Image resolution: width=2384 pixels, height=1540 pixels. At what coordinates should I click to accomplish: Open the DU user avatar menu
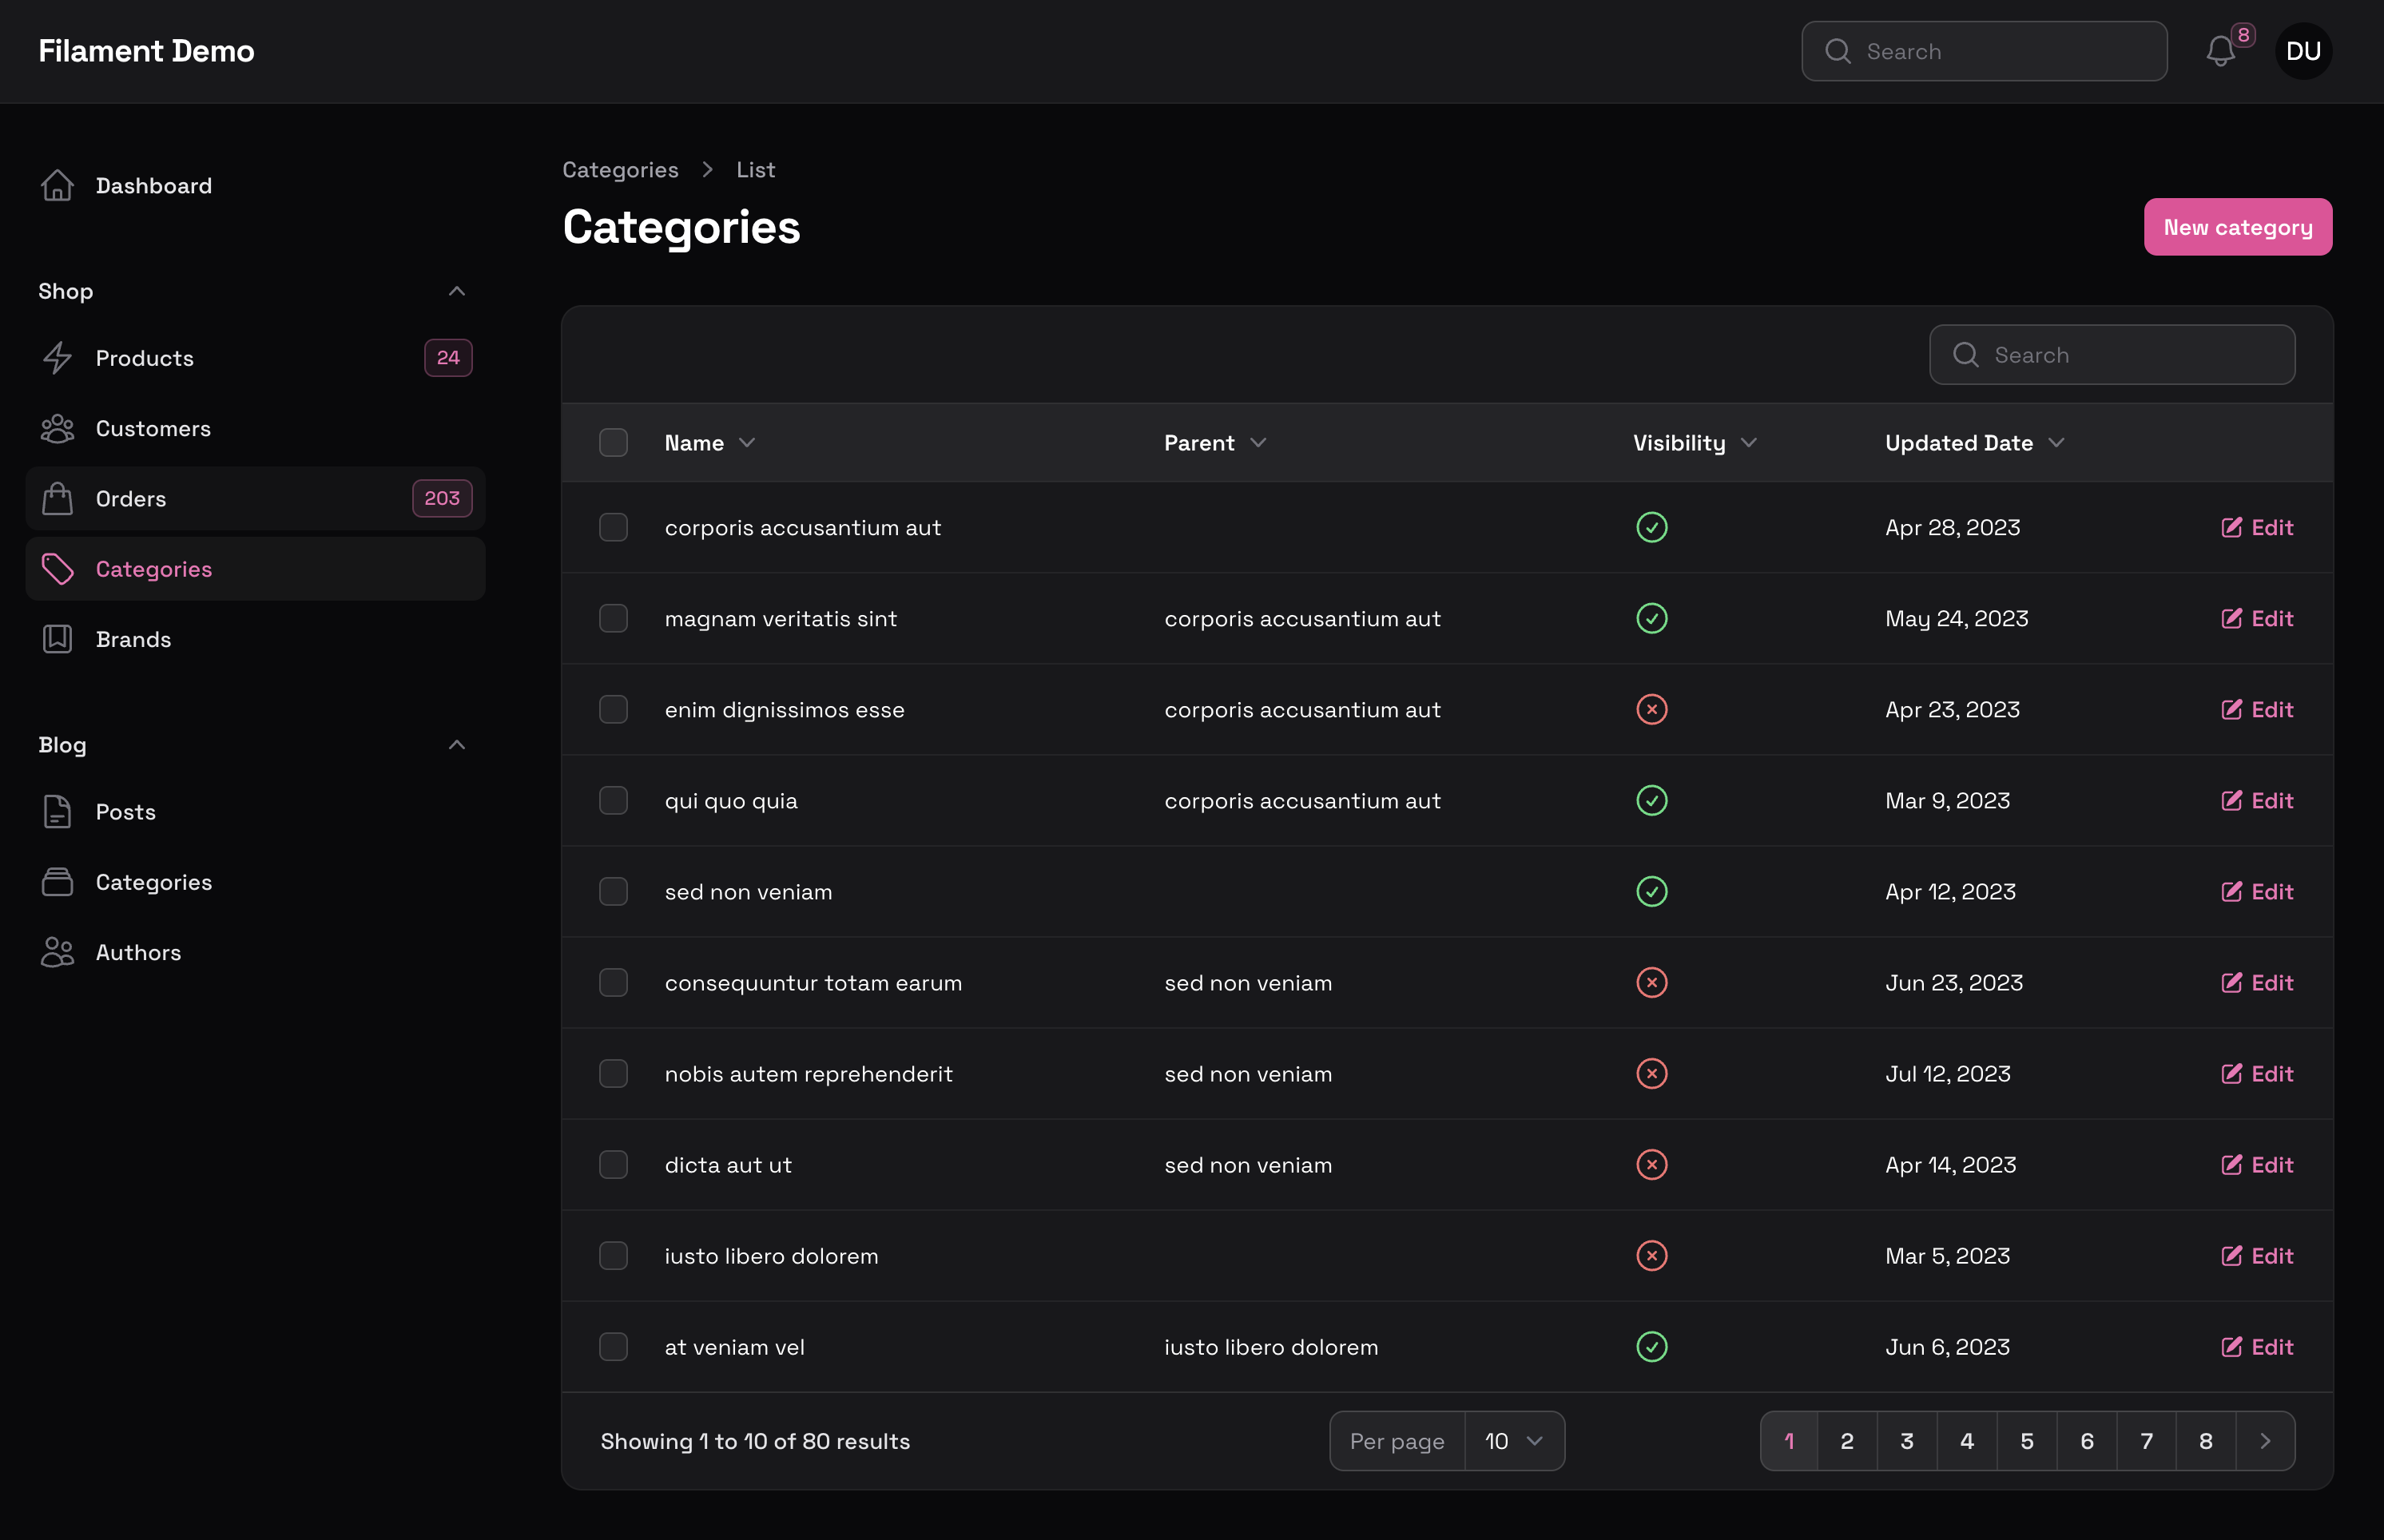tap(2303, 51)
